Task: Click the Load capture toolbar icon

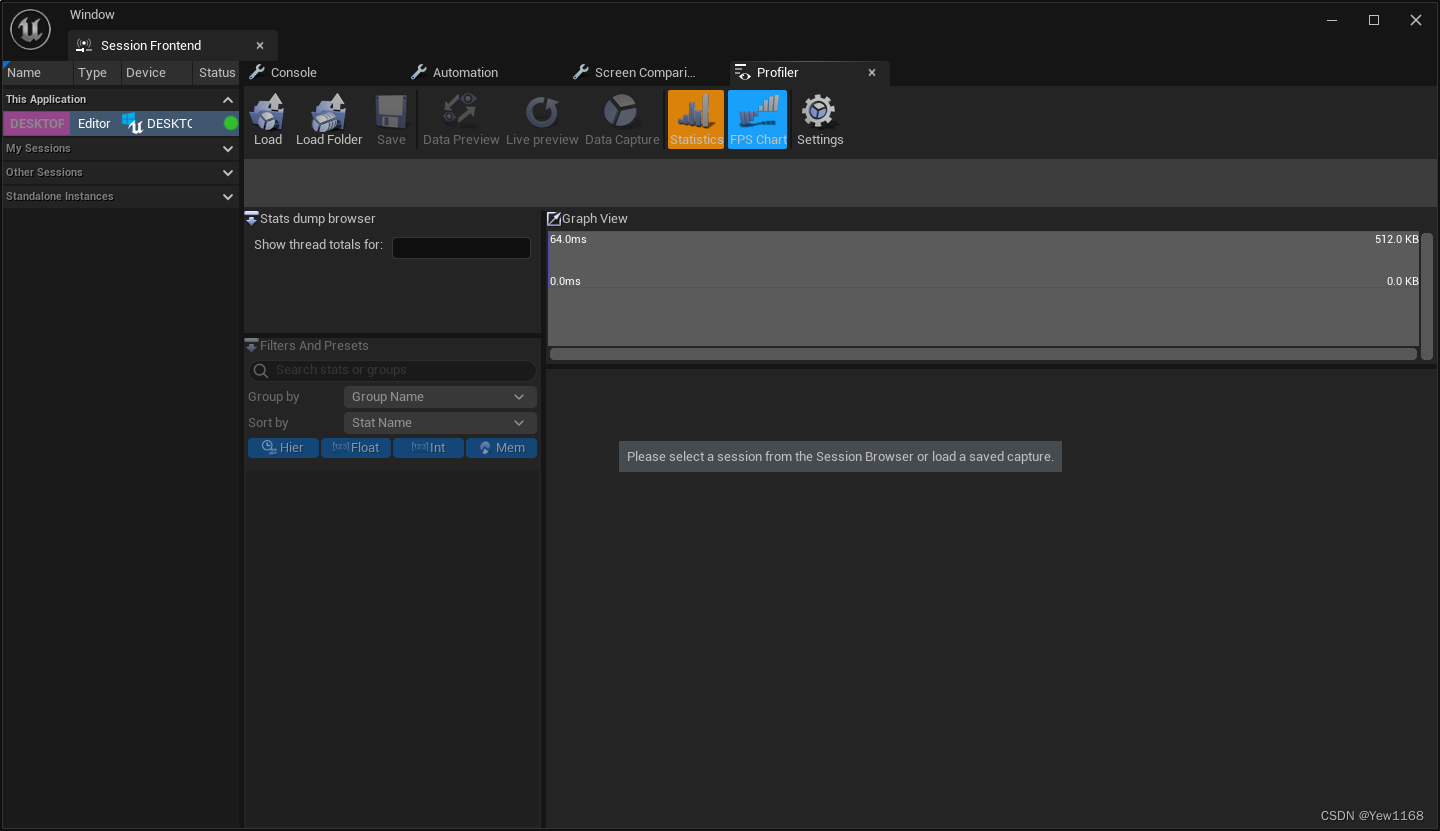Action: click(268, 112)
